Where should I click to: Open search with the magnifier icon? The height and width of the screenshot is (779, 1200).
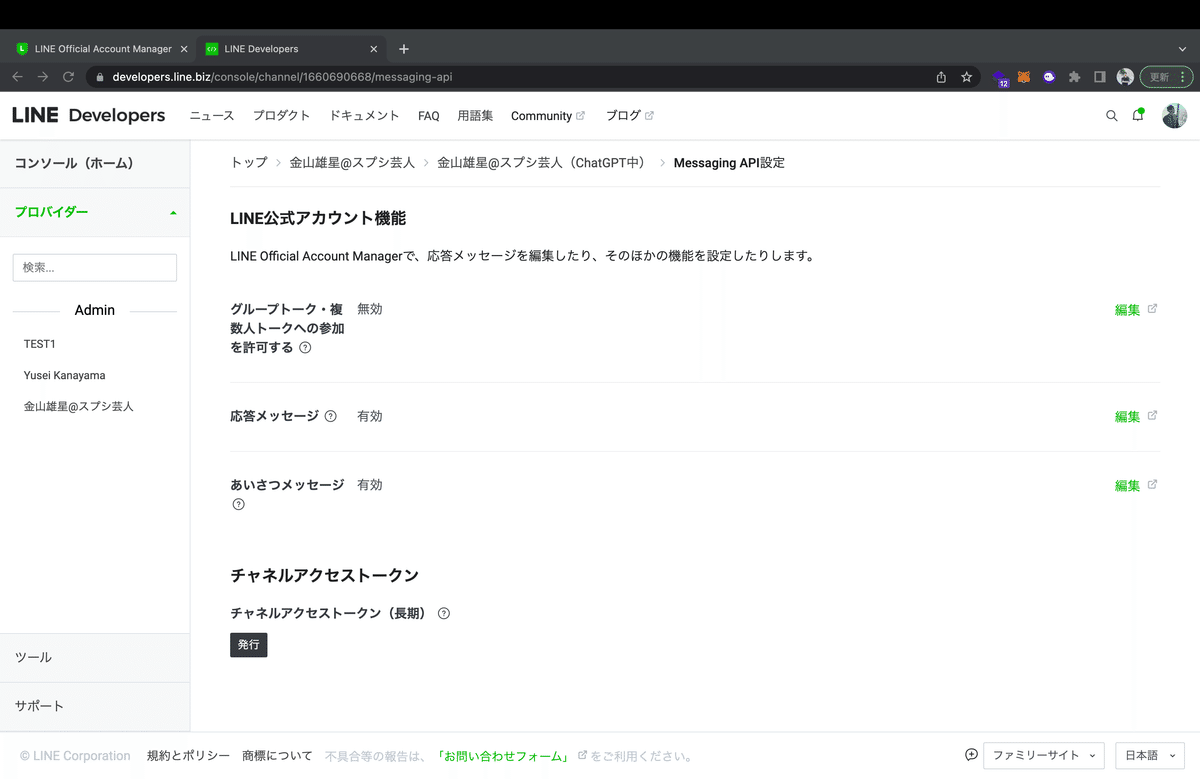[x=1111, y=116]
